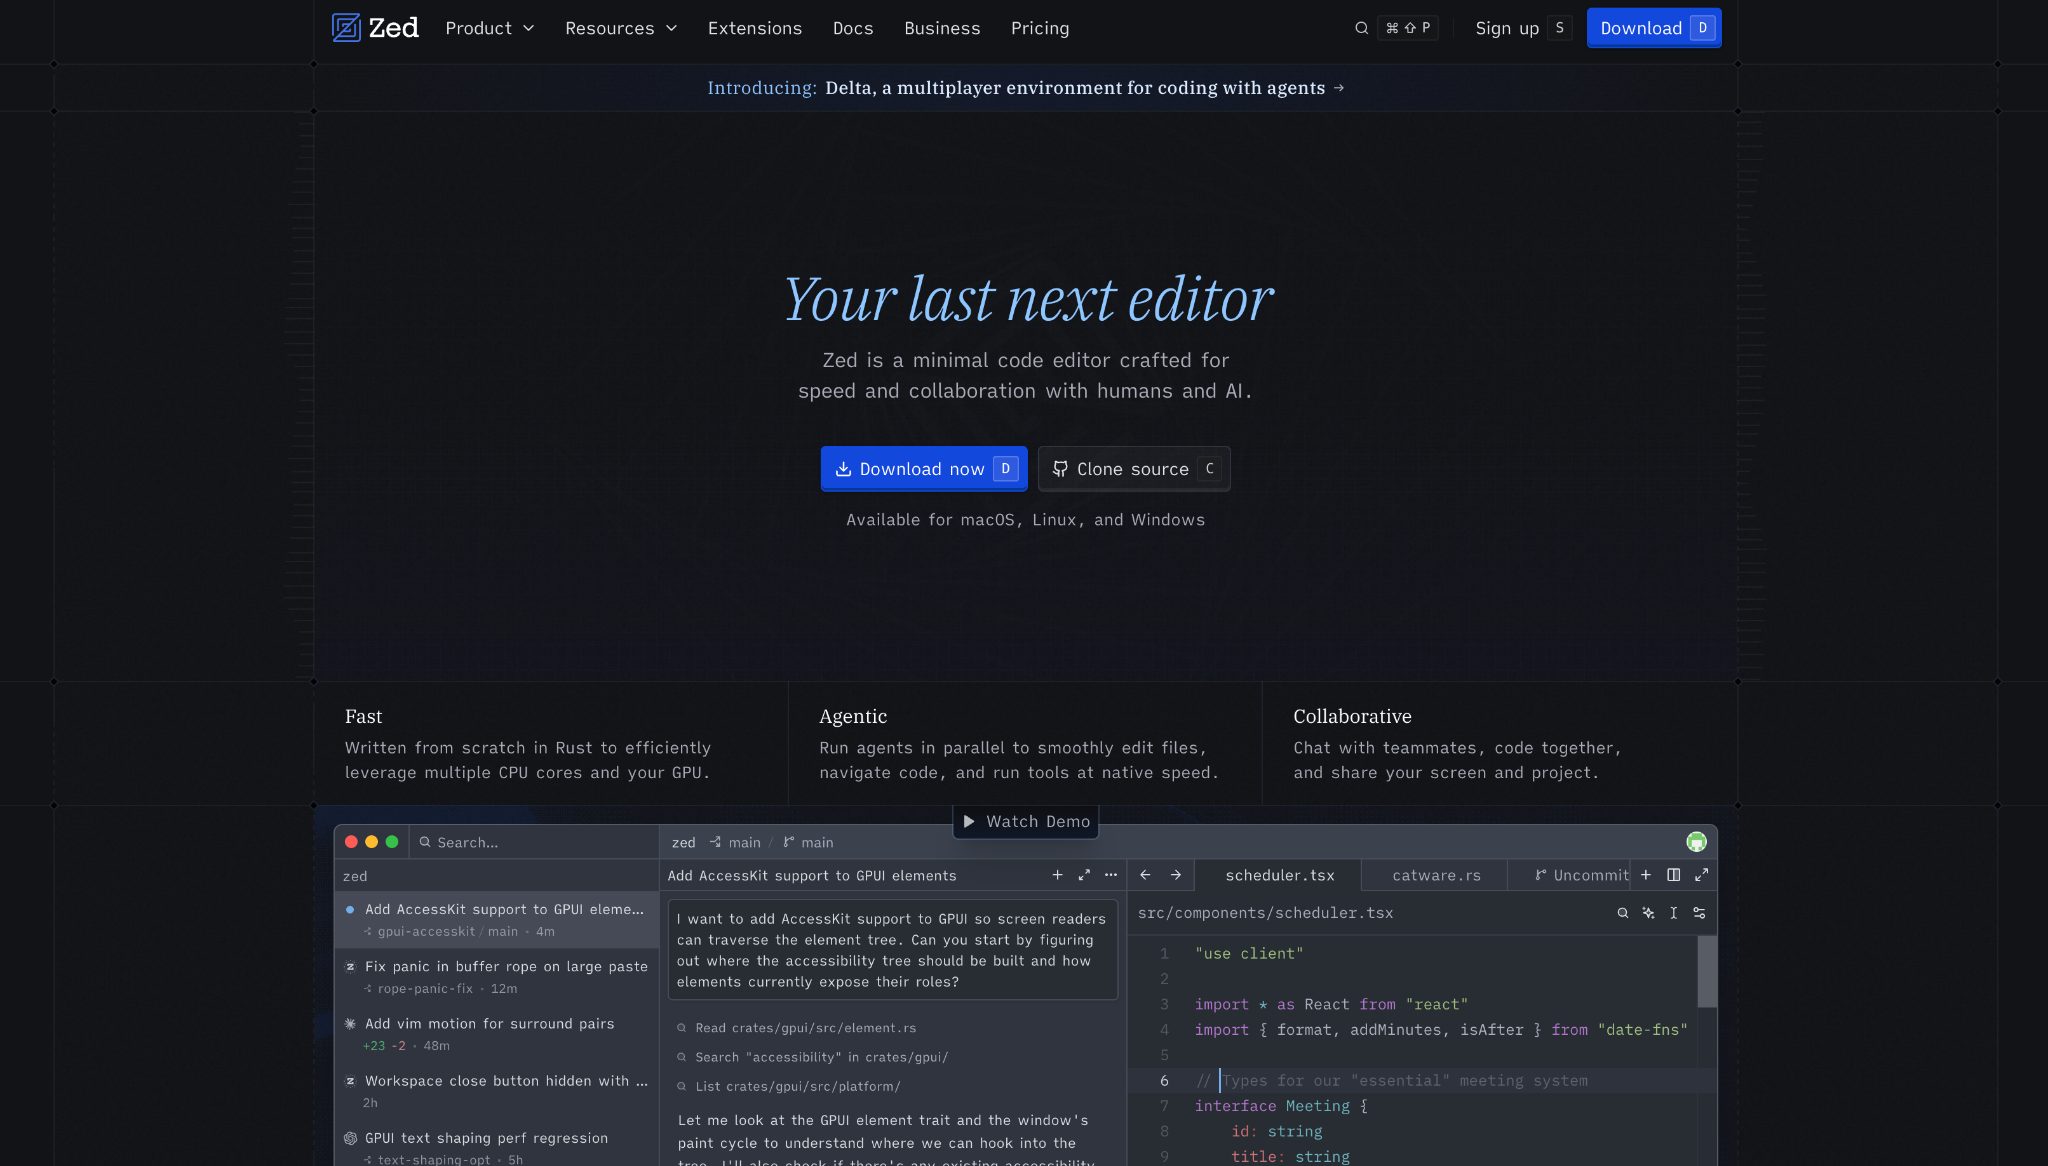Screen dimensions: 2048x1166
Task: Click the magnifier icon next to 'List crates/gpui/src/platform/'
Action: [682, 1086]
